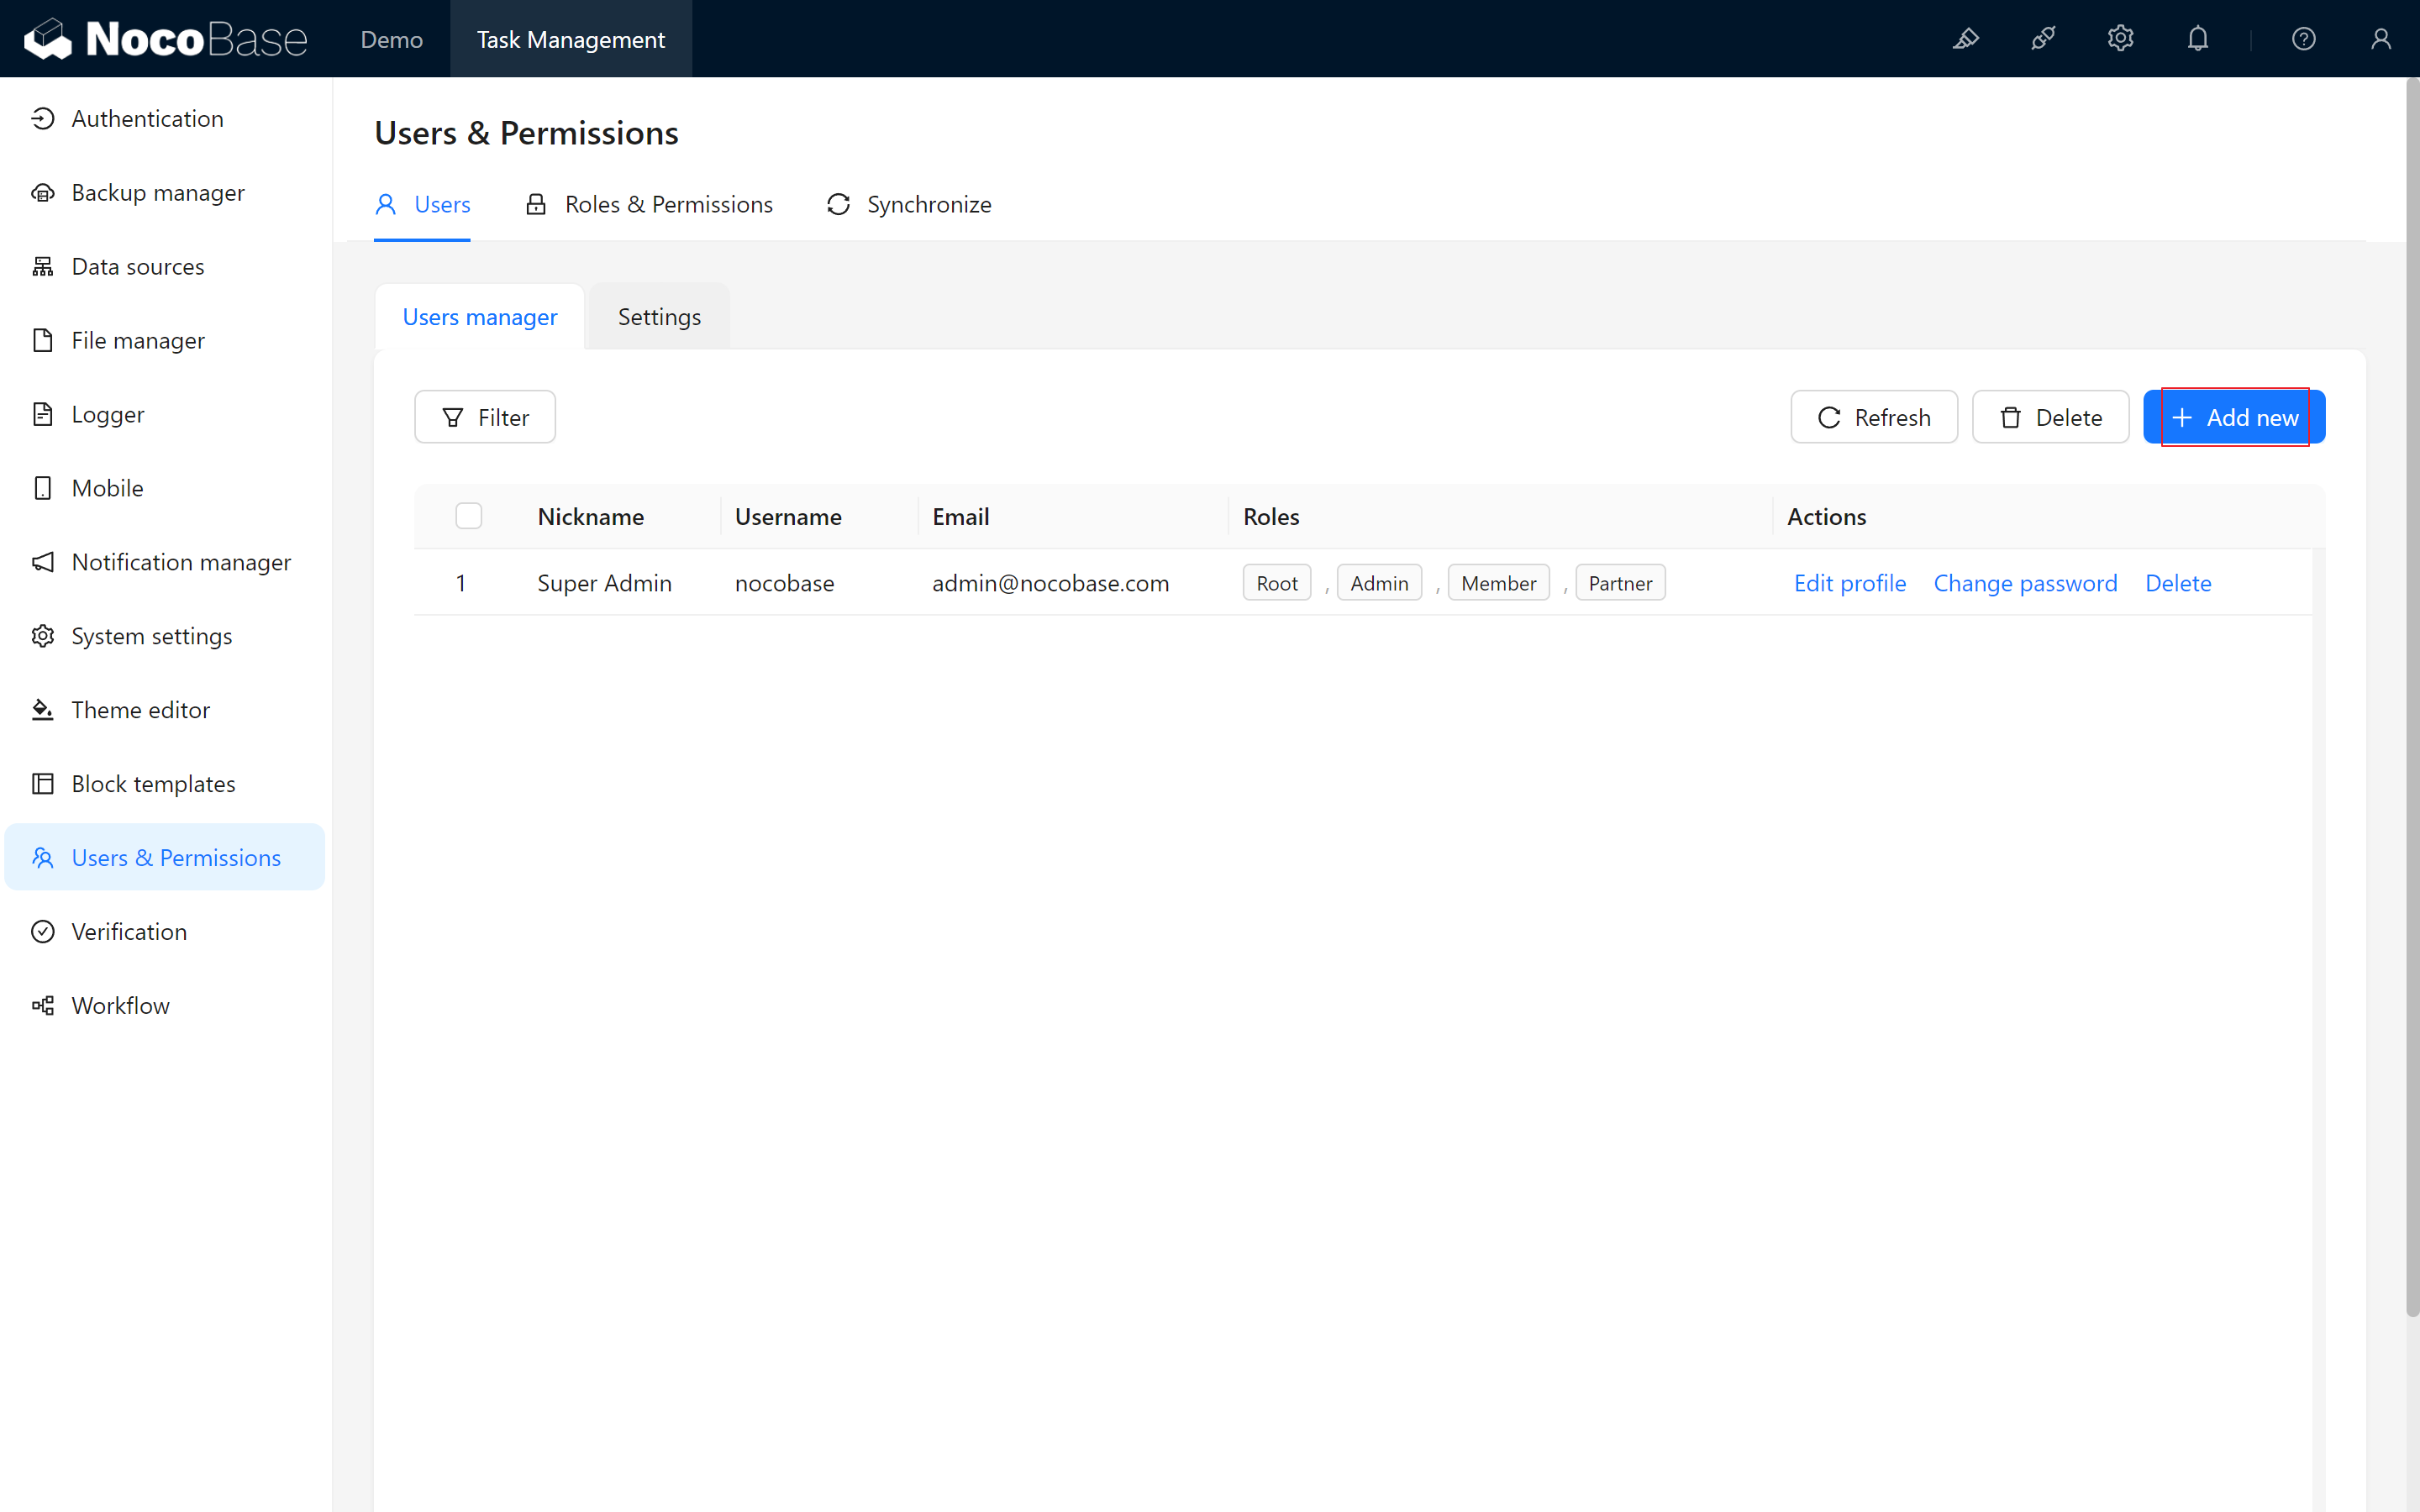This screenshot has width=2420, height=1512.
Task: Open File manager in the sidebar
Action: [x=165, y=341]
